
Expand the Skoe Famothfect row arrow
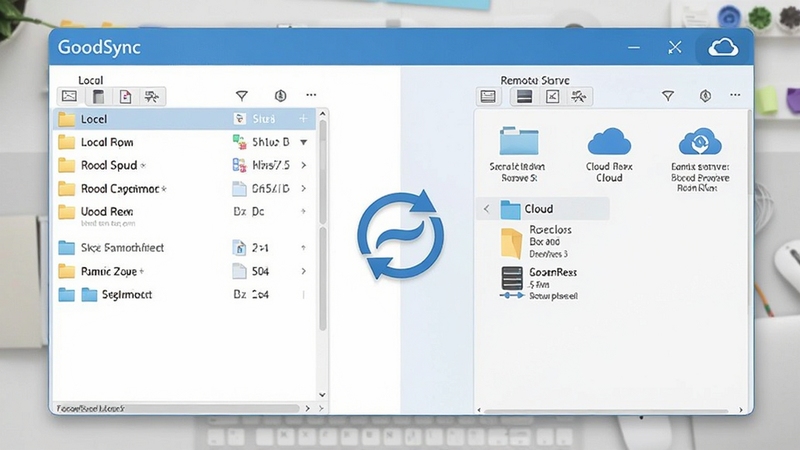pyautogui.click(x=303, y=247)
